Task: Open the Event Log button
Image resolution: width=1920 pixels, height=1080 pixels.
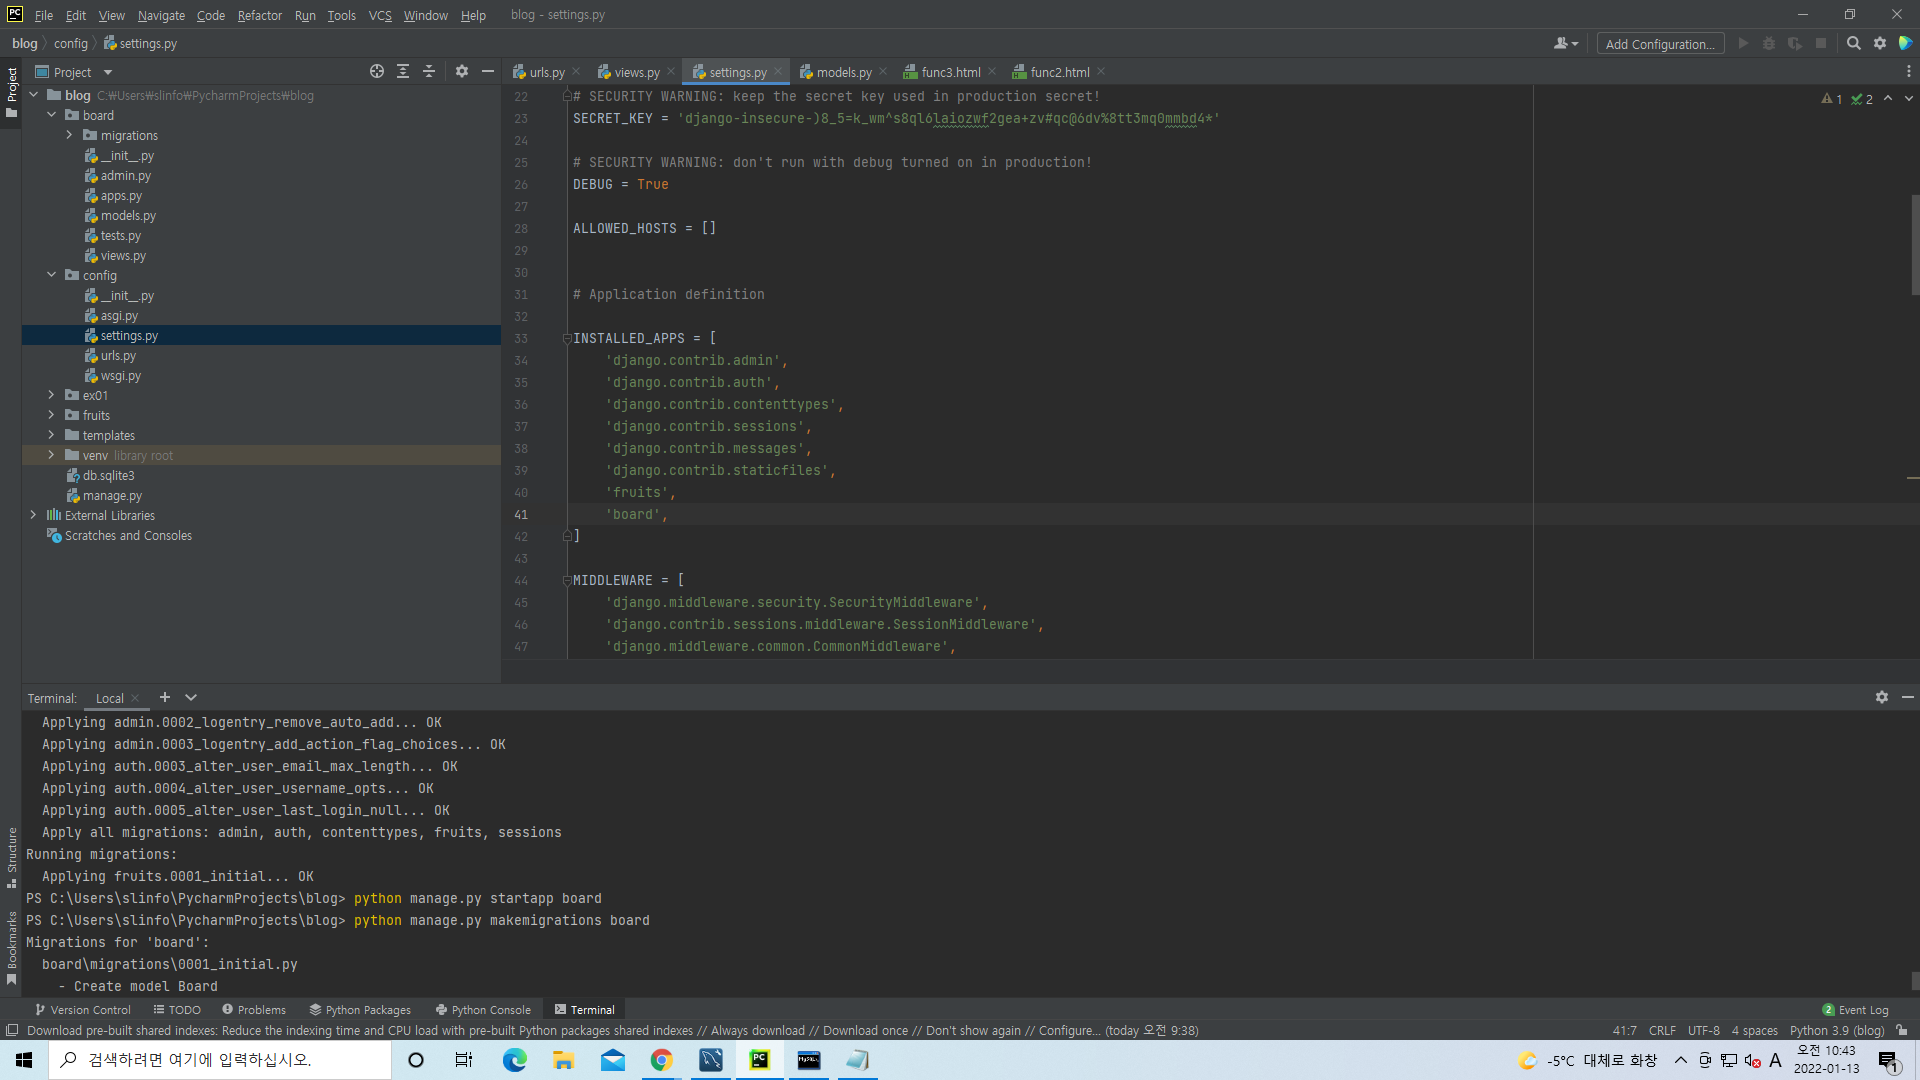Action: (x=1856, y=1009)
